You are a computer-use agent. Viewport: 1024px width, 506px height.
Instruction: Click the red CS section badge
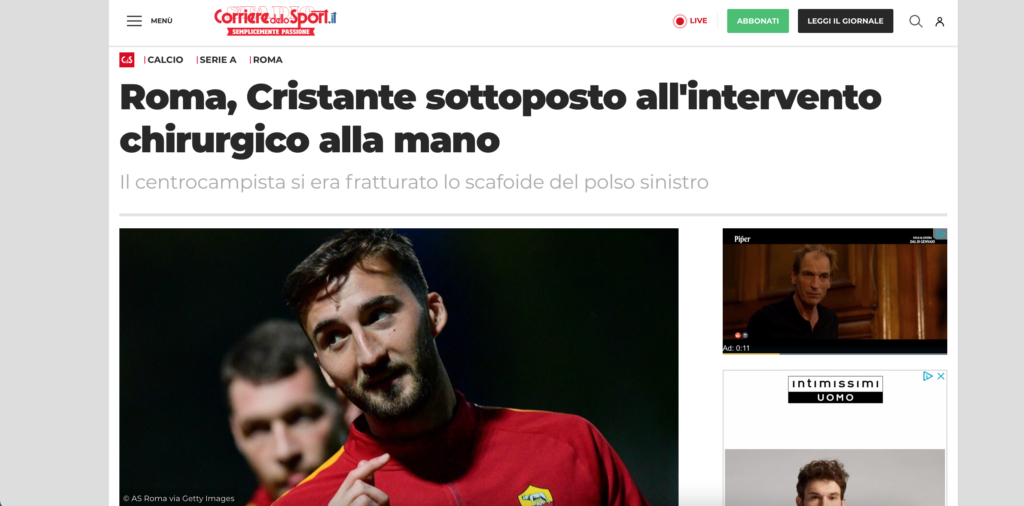coord(127,60)
